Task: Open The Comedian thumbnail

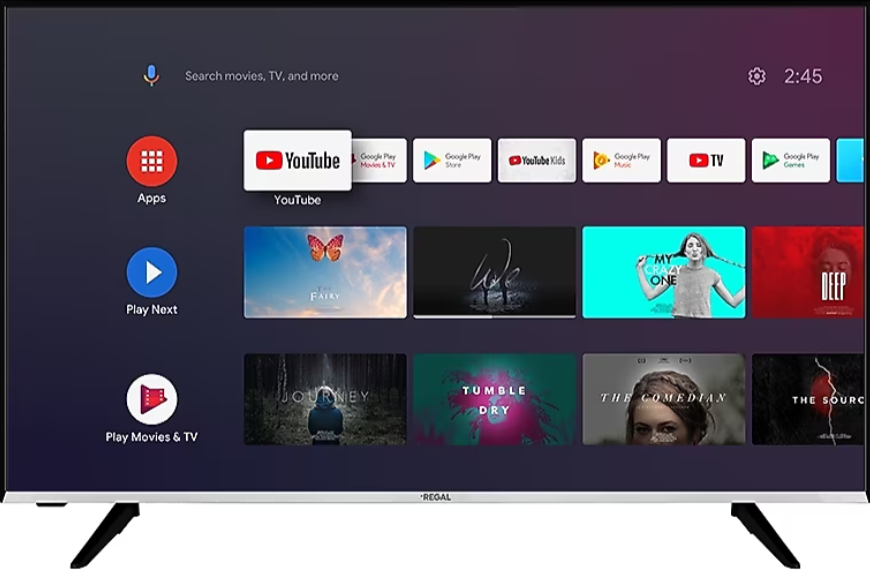Action: pos(664,399)
